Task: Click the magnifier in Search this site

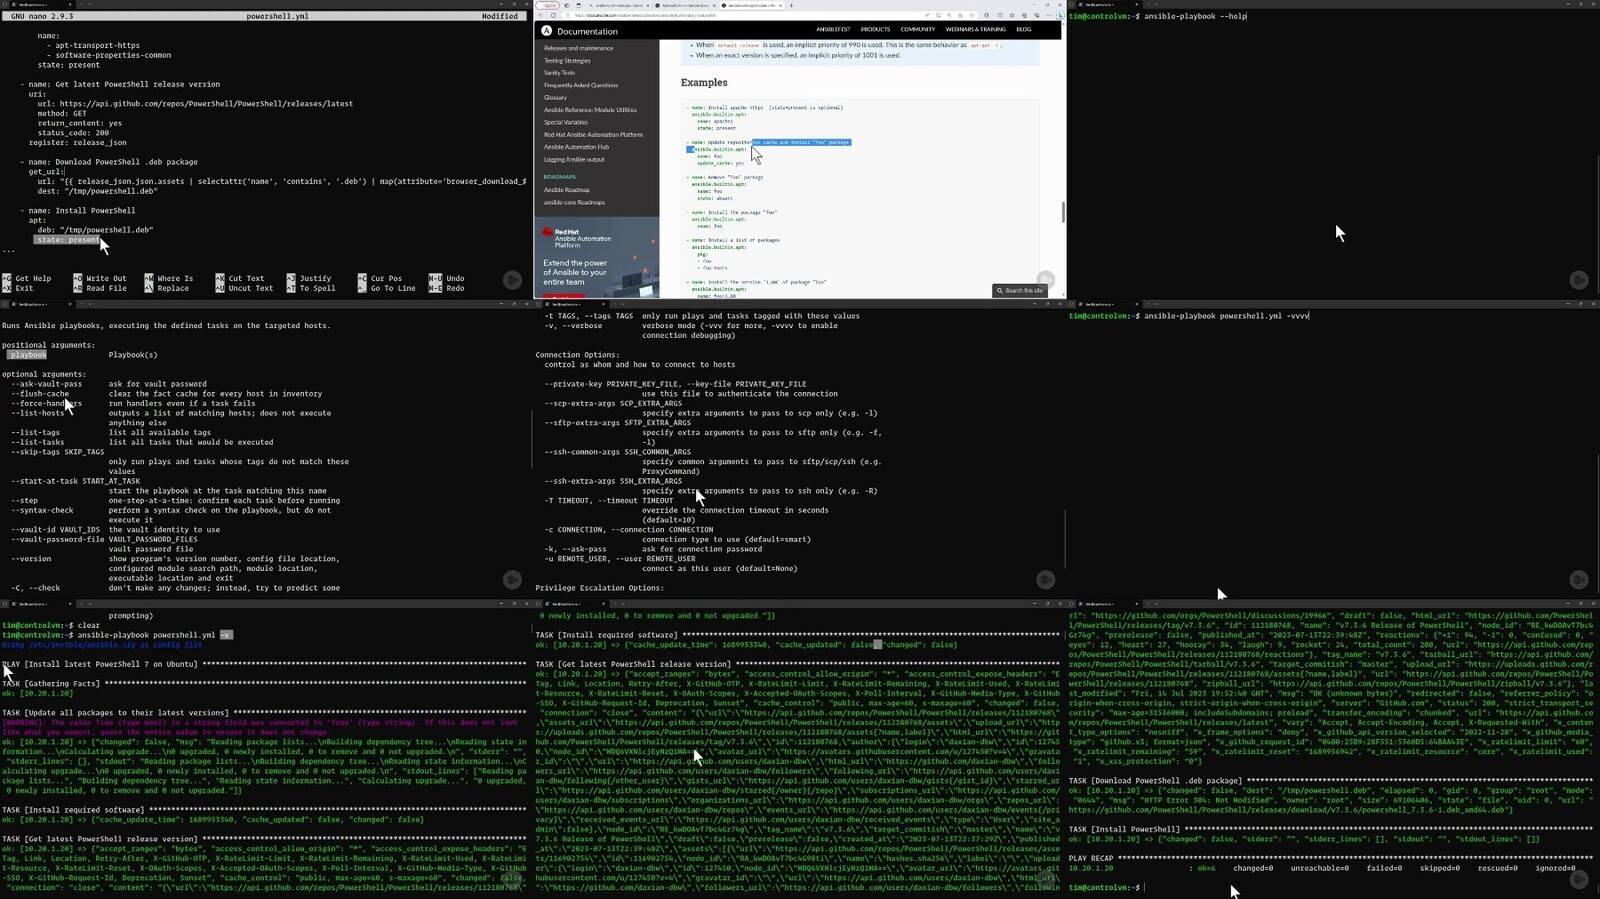Action: pyautogui.click(x=999, y=290)
